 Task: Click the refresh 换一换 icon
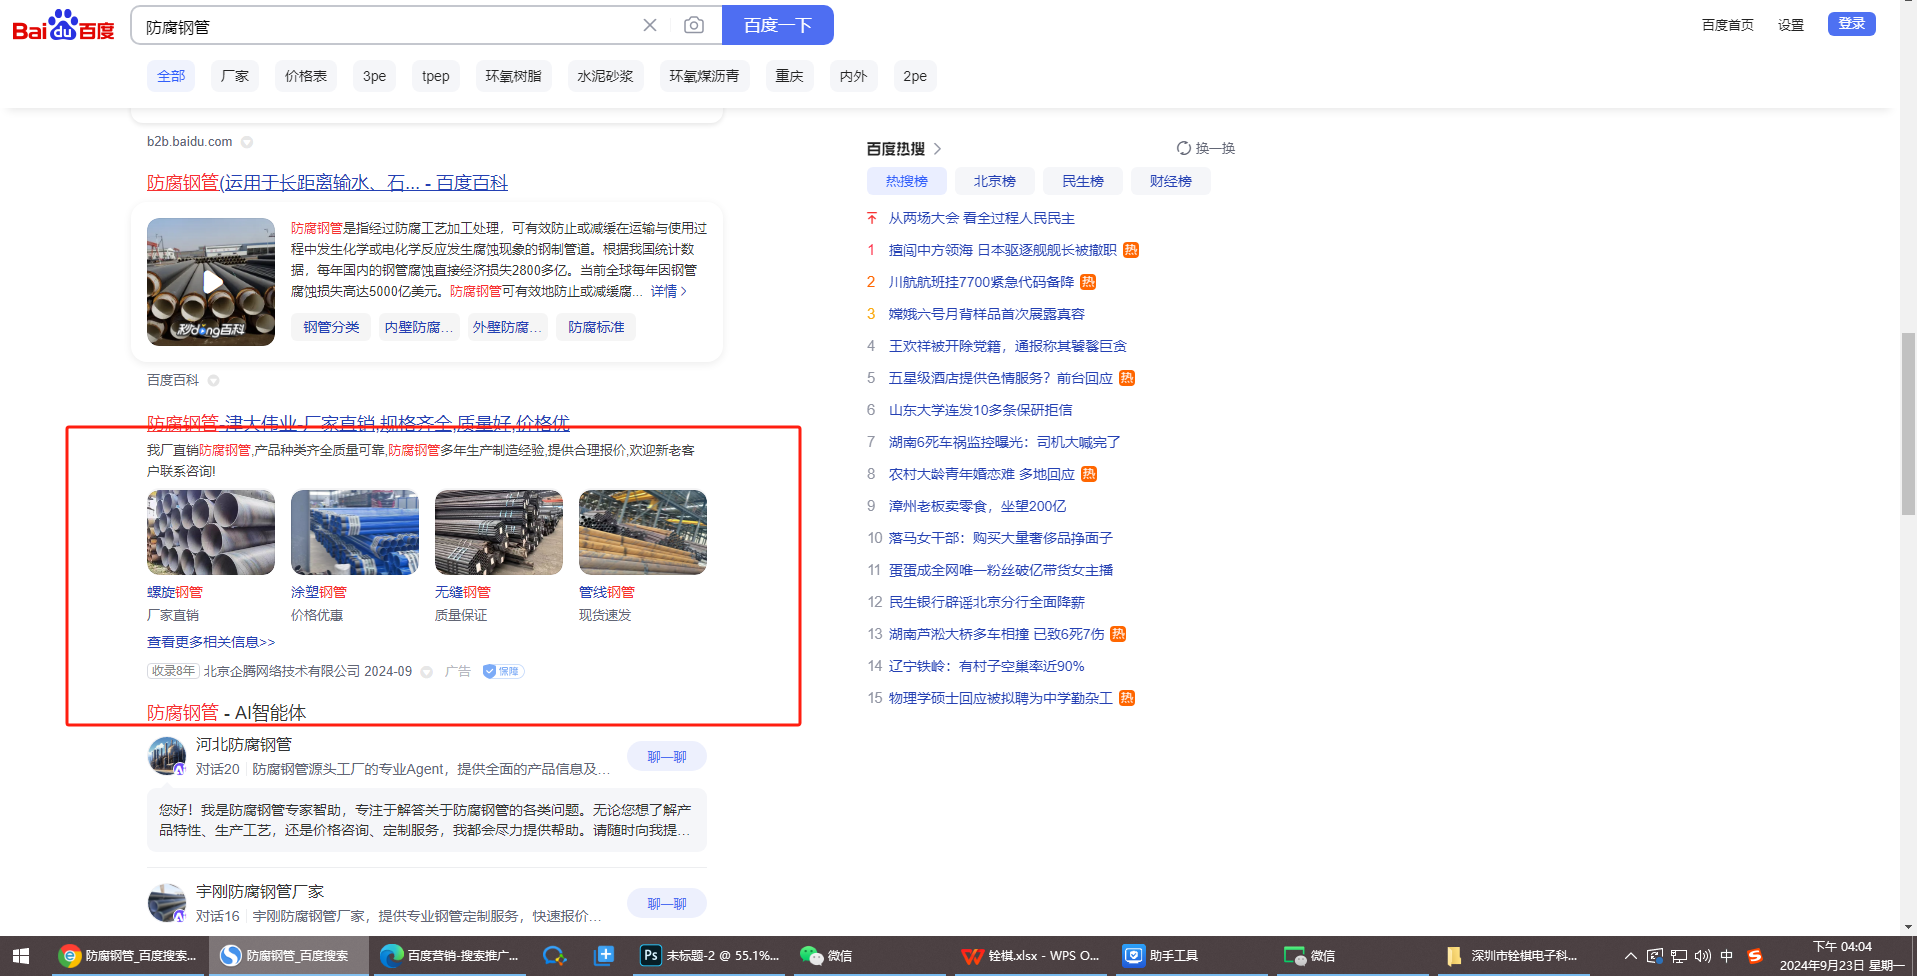(x=1184, y=148)
